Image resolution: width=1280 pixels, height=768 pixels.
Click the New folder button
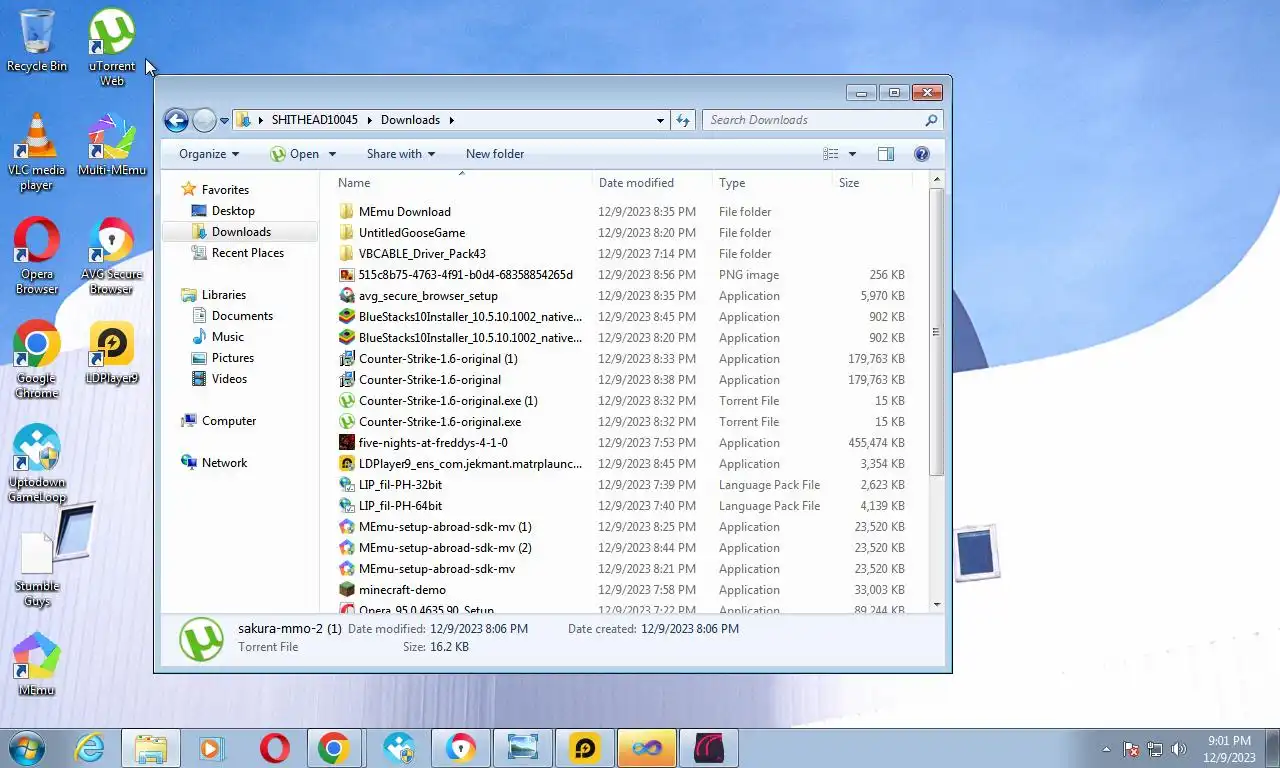coord(495,154)
